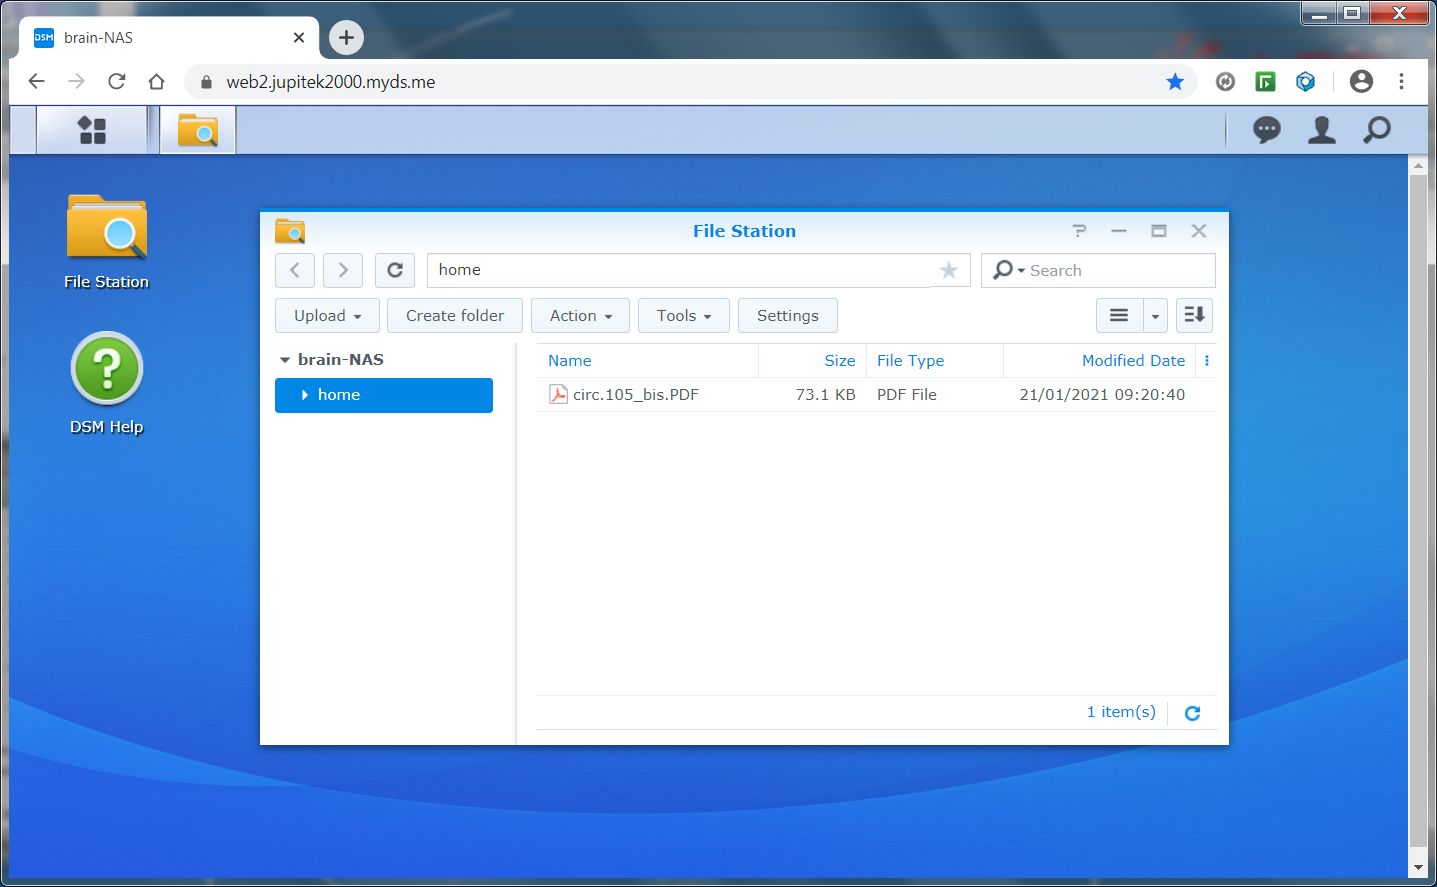Select File Station taskbar icon
Viewport: 1437px width, 887px height.
(x=198, y=130)
